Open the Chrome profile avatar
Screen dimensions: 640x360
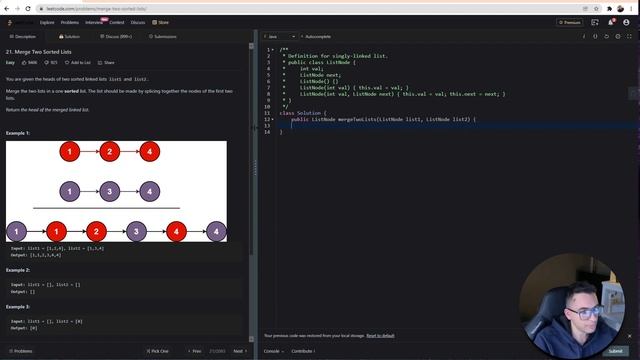[620, 9]
